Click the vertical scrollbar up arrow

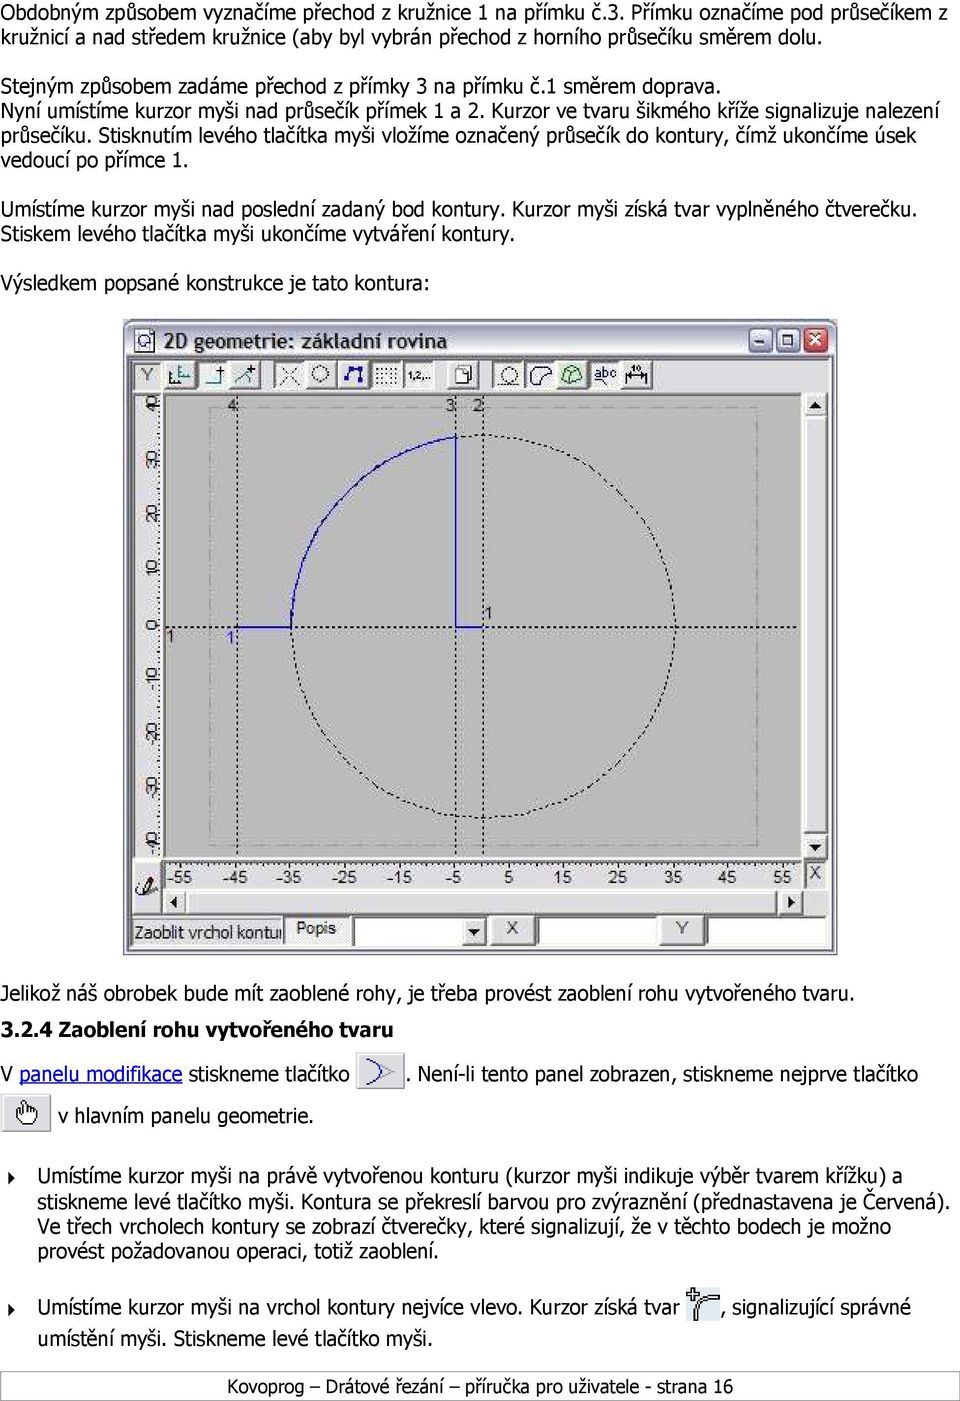pos(815,405)
